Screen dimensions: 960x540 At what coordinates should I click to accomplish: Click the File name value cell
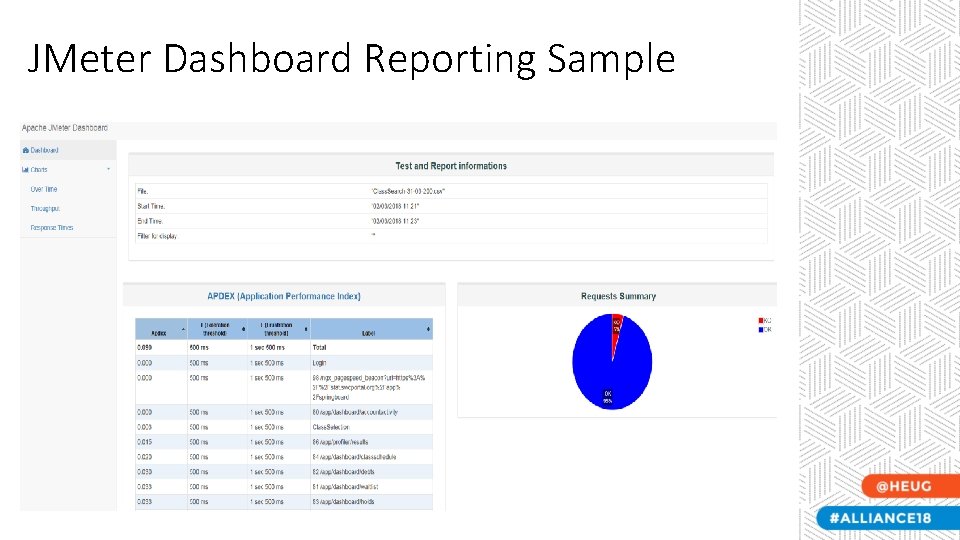408,192
